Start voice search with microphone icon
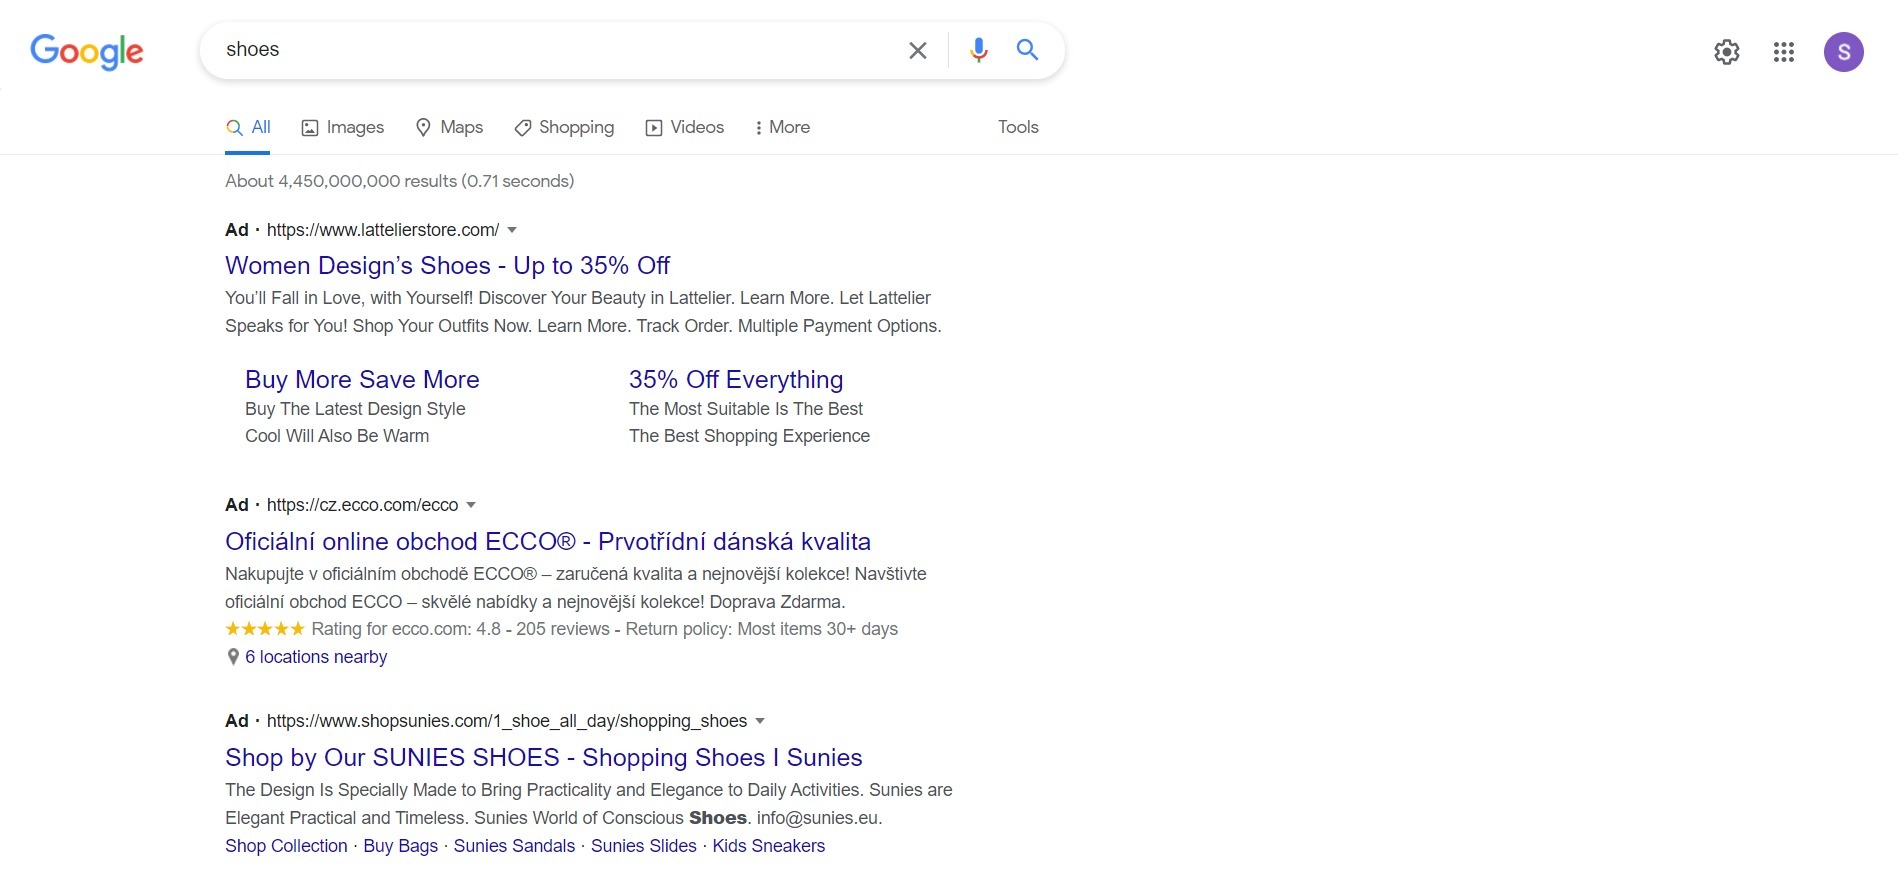 (978, 50)
